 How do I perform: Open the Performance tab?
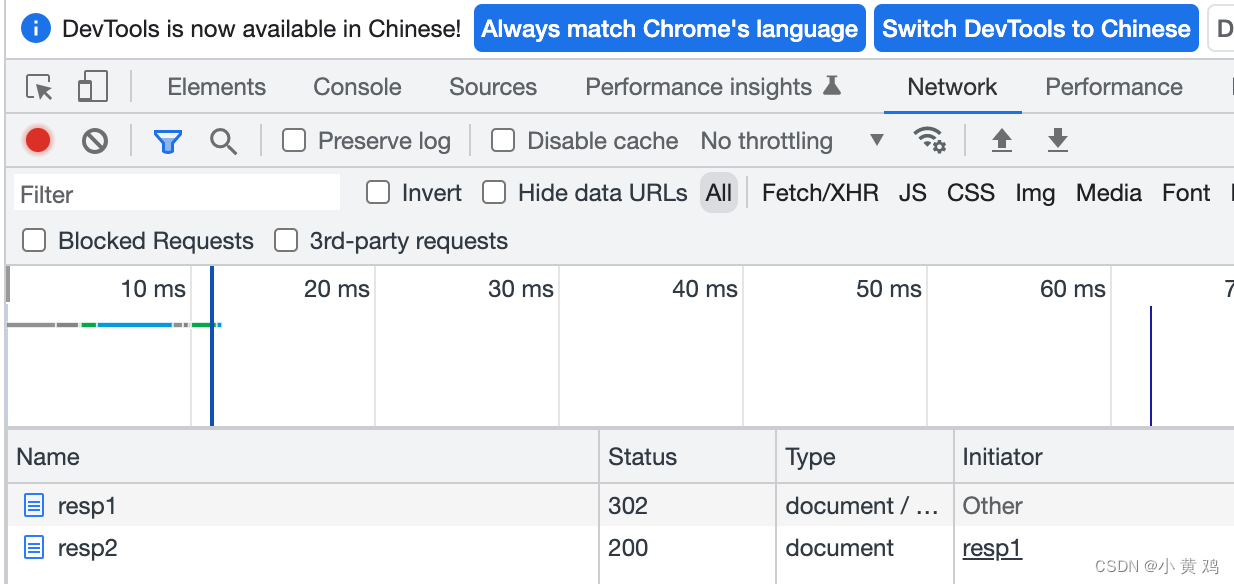point(1114,87)
